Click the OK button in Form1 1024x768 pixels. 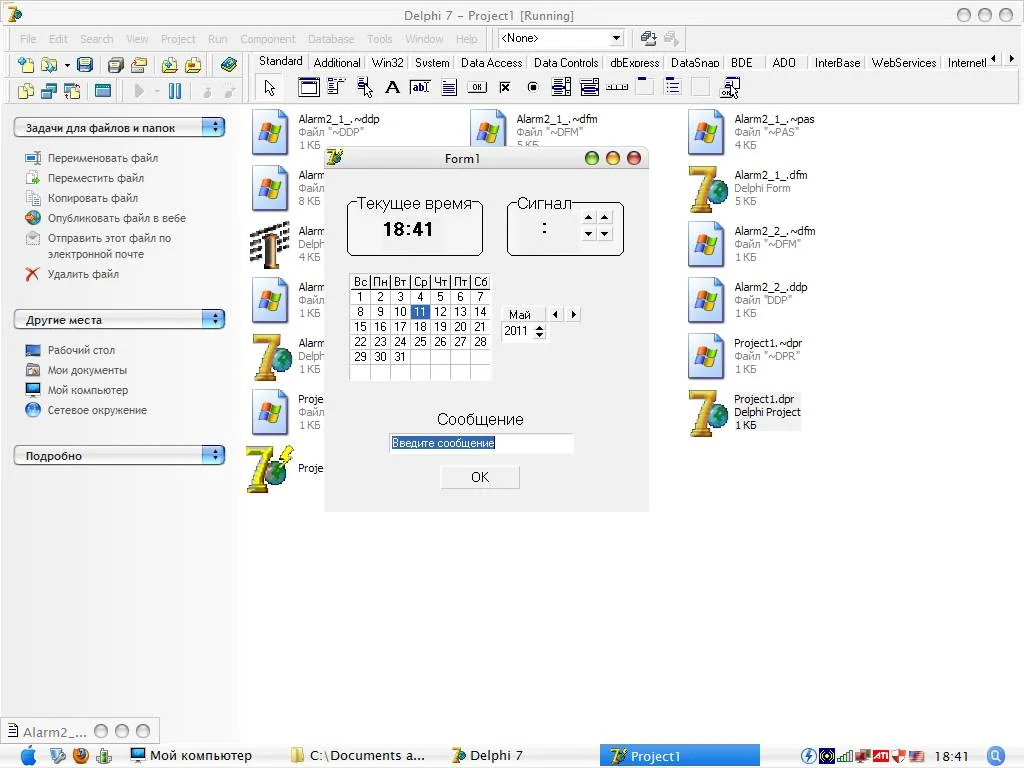(x=480, y=477)
